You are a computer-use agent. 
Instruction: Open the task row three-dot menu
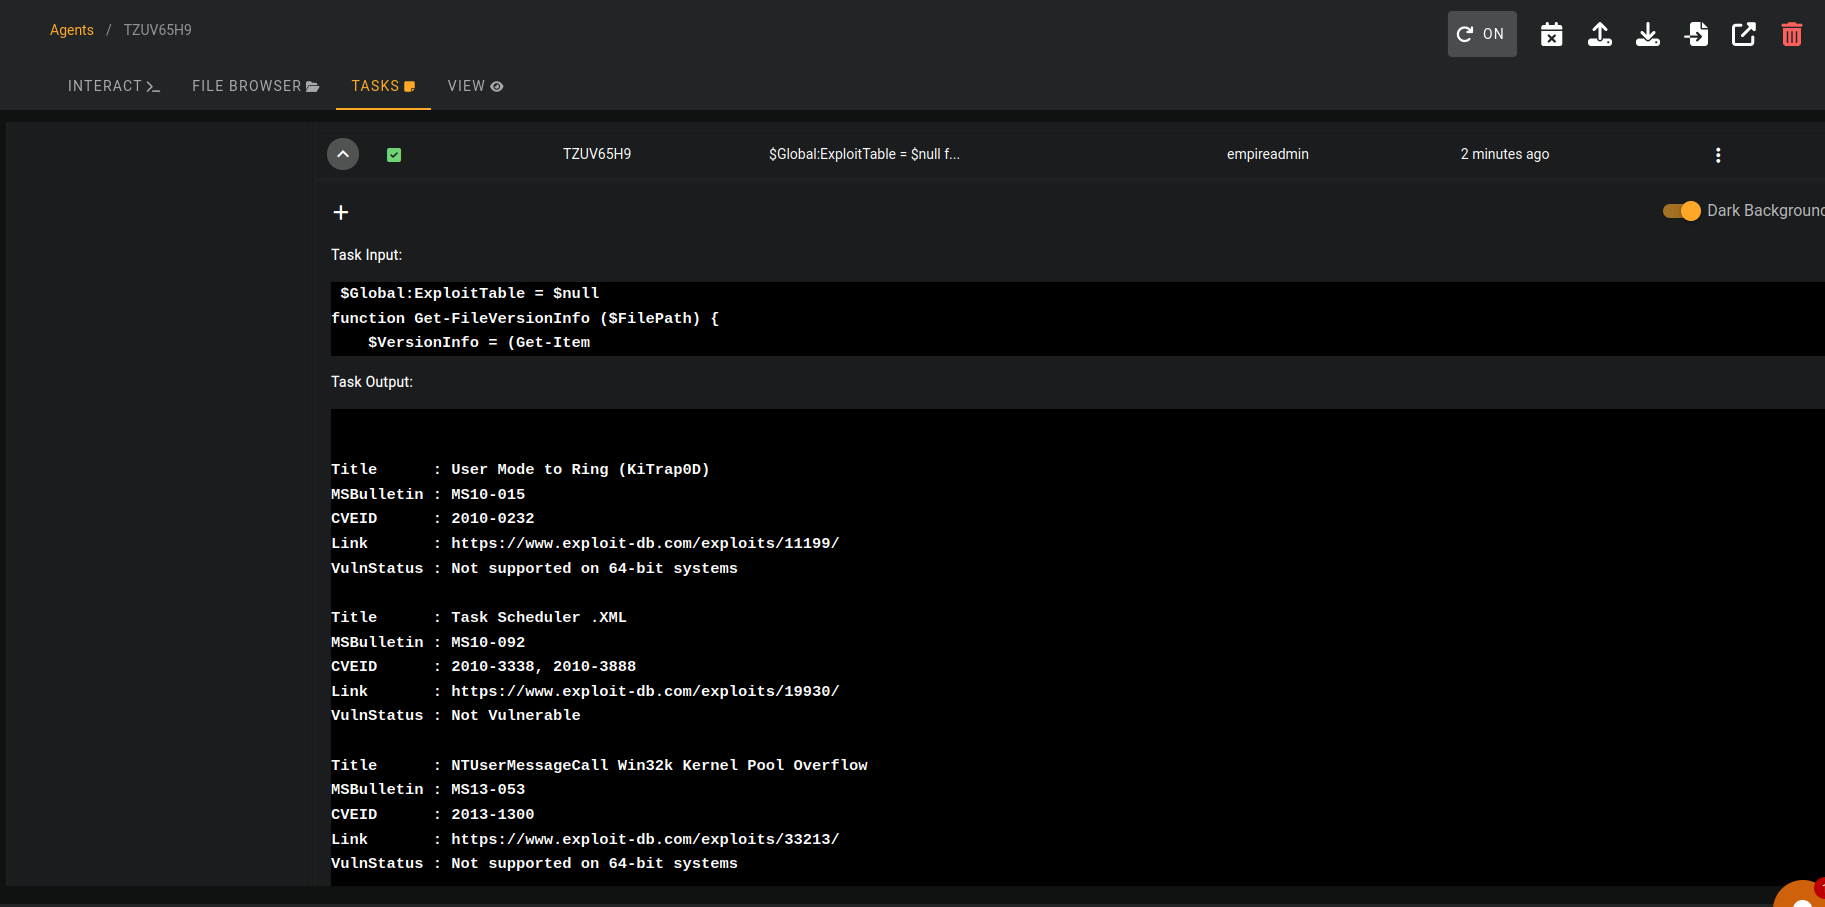(x=1718, y=155)
